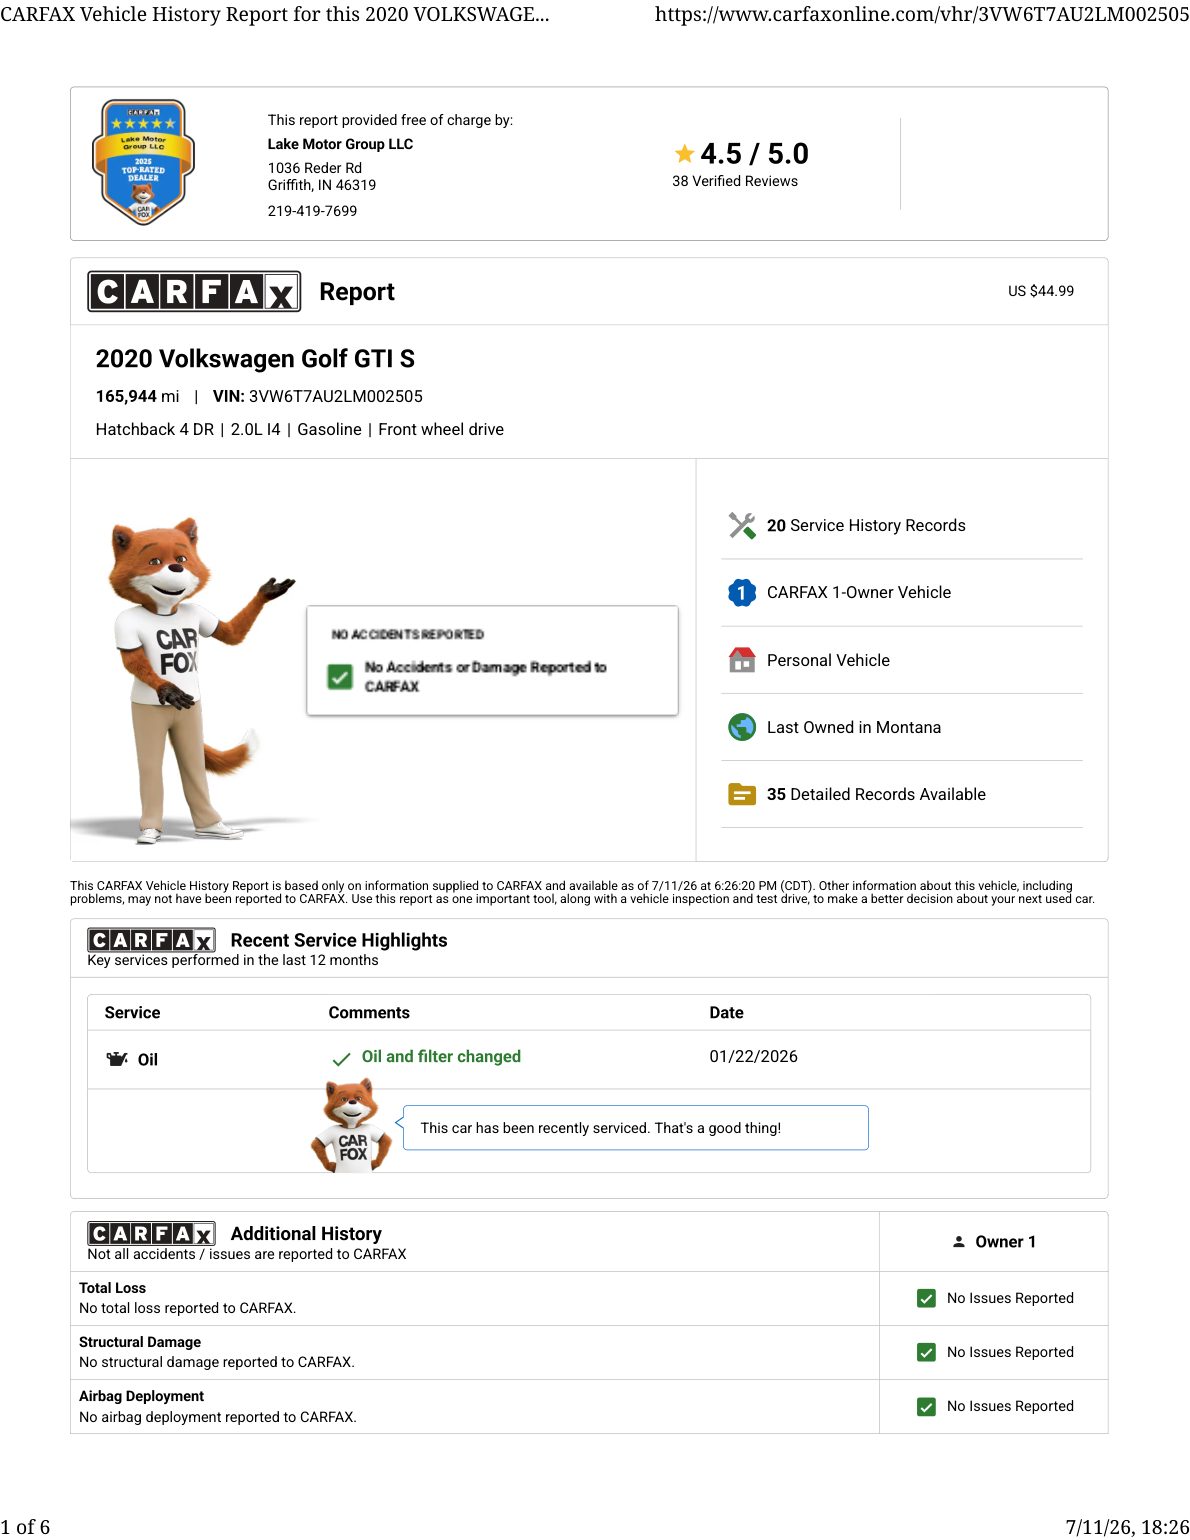Image resolution: width=1190 pixels, height=1540 pixels.
Task: Click the 38 Verified Reviews text
Action: click(x=735, y=181)
